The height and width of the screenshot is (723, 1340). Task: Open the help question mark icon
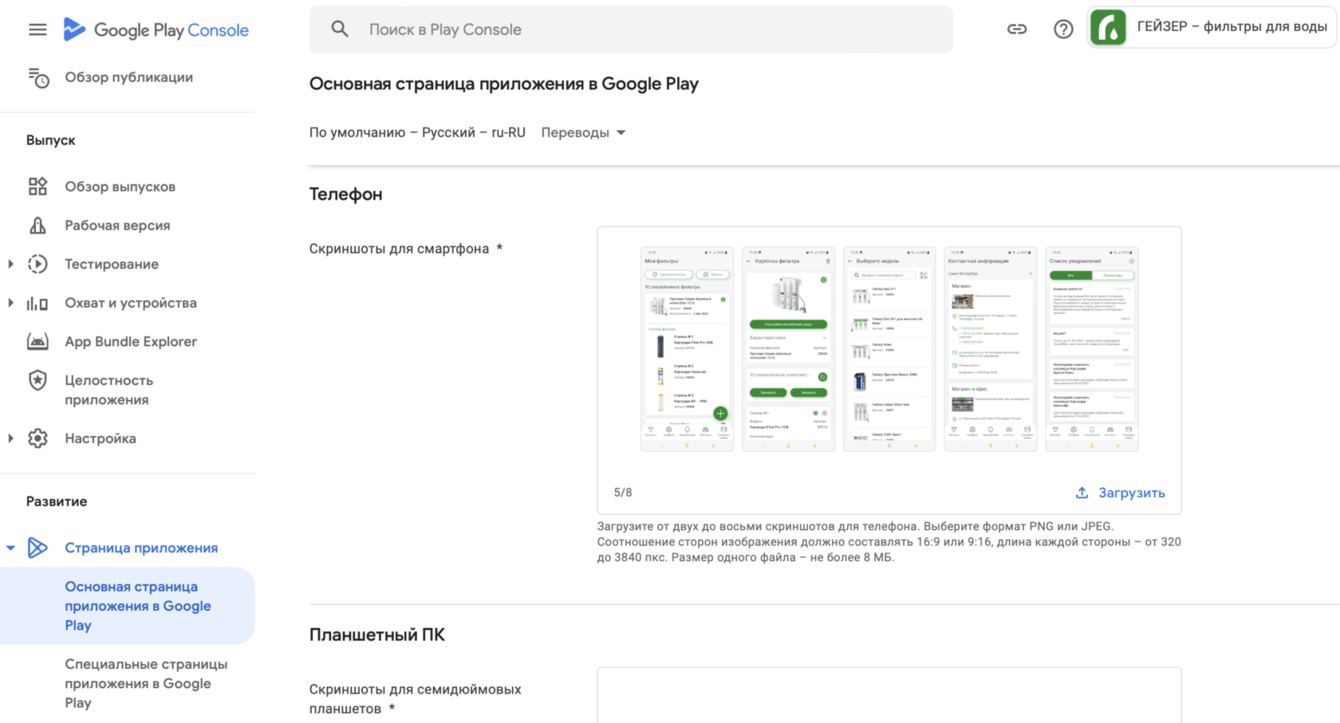[x=1063, y=29]
